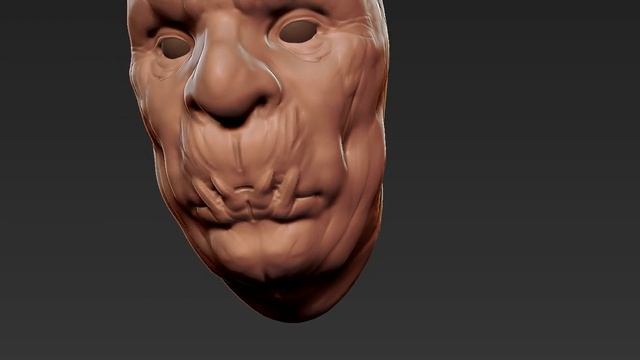Click the head model's hollow right eye socket
640x360 pixels.
(x=298, y=31)
